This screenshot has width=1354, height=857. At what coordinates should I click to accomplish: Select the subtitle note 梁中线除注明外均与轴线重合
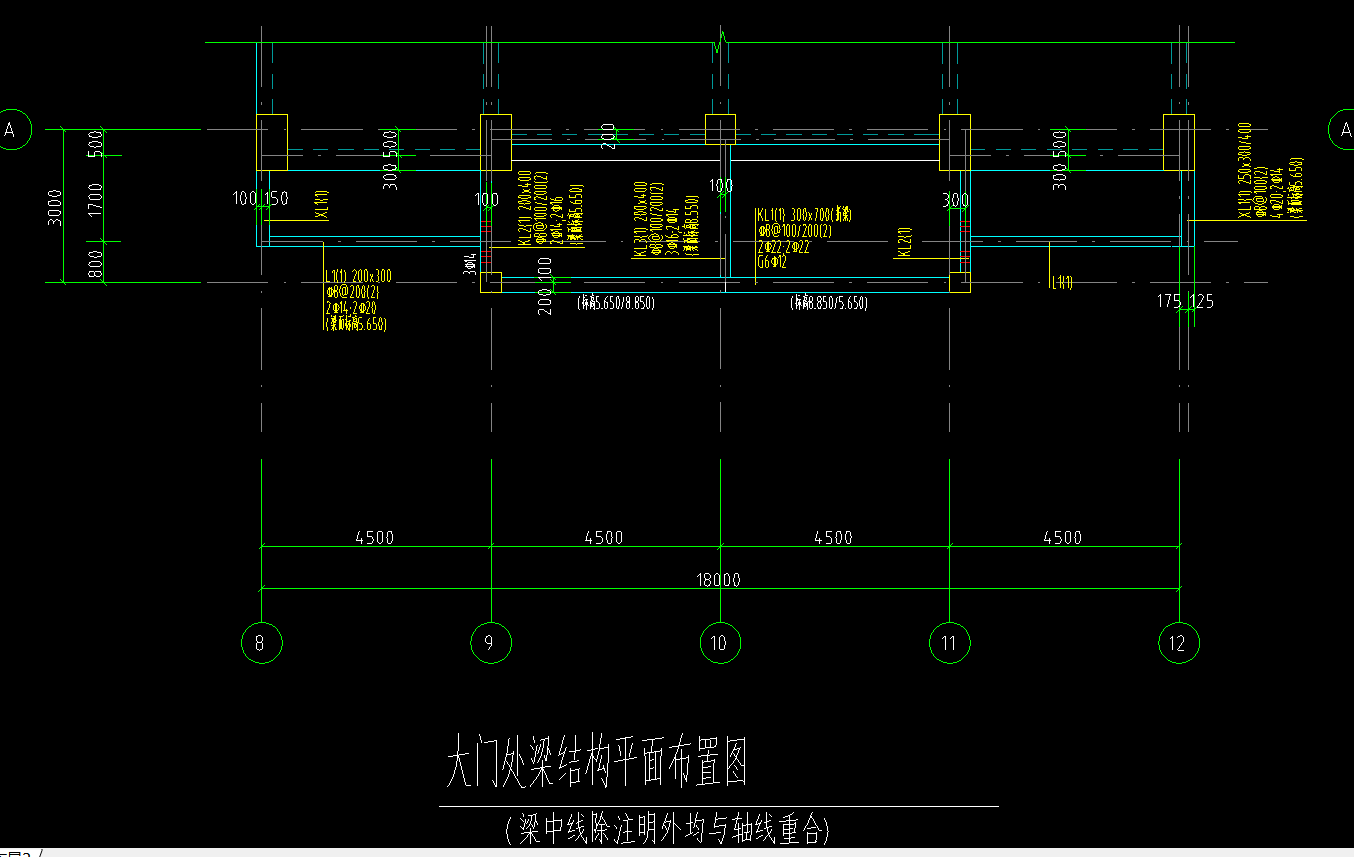point(667,829)
